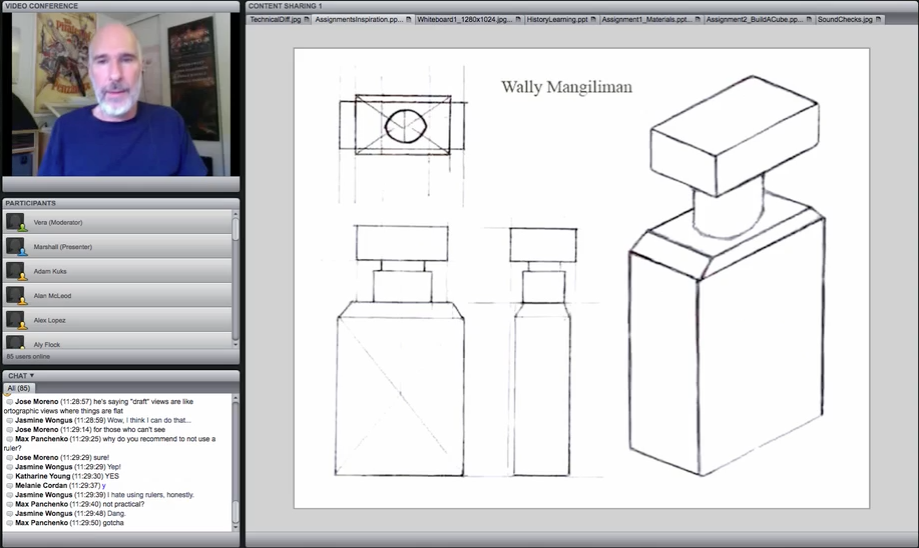The image size is (919, 548).
Task: Click the icon on the TechnicalDiff.jpg tab
Action: click(307, 19)
